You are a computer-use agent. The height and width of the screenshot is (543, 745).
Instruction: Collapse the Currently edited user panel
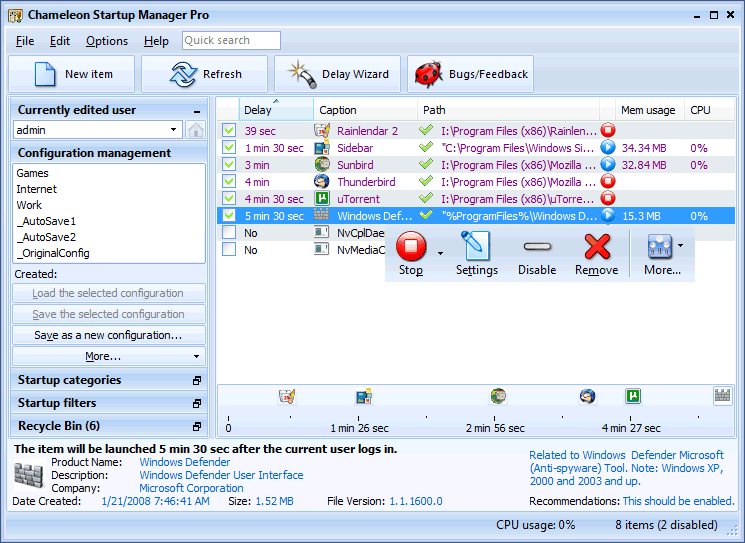tap(197, 111)
